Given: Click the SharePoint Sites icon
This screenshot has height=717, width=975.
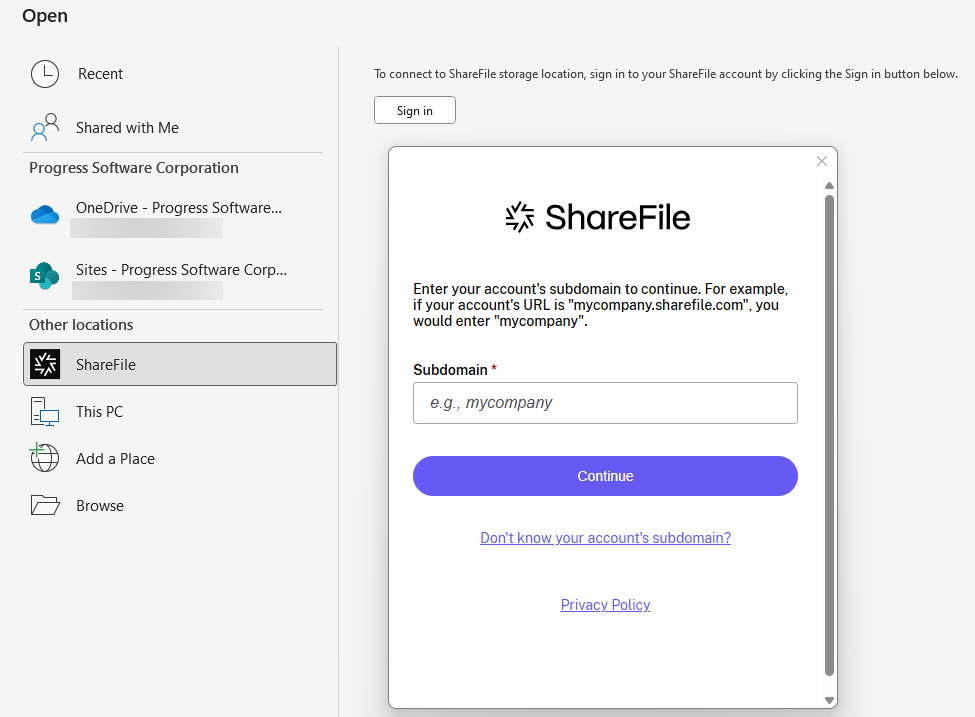Looking at the screenshot, I should pyautogui.click(x=44, y=275).
